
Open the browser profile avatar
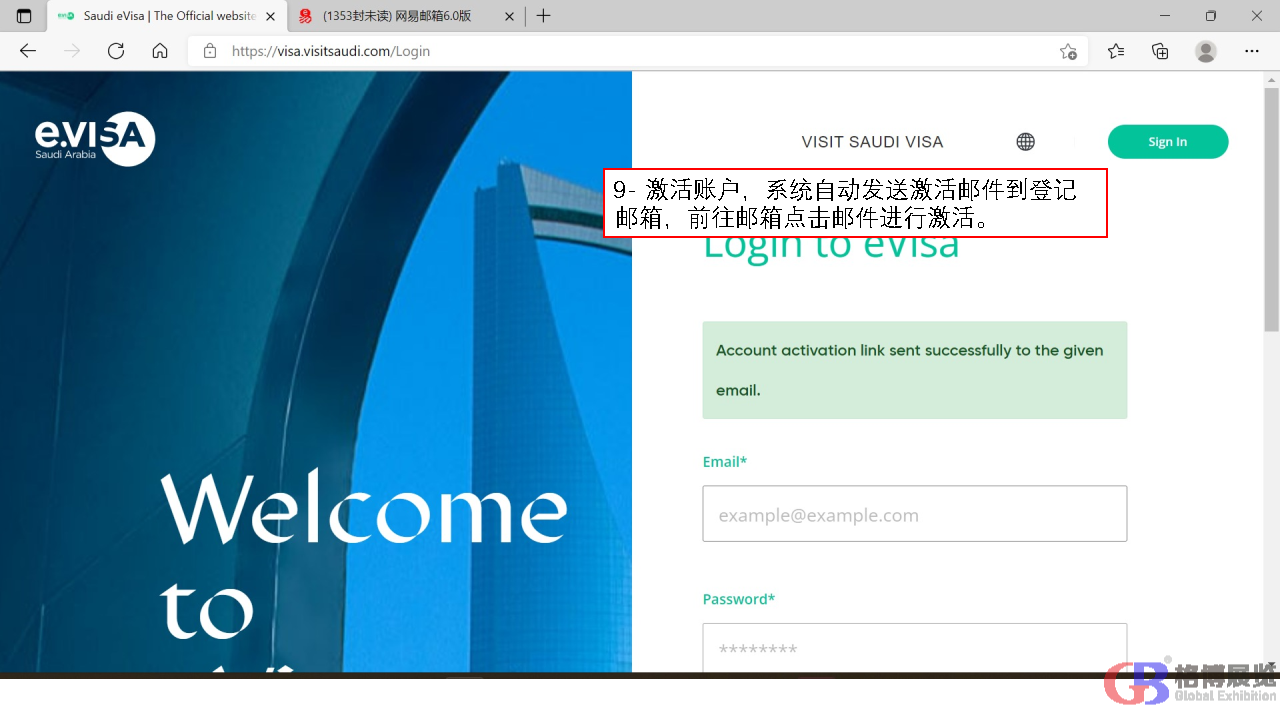(1206, 51)
